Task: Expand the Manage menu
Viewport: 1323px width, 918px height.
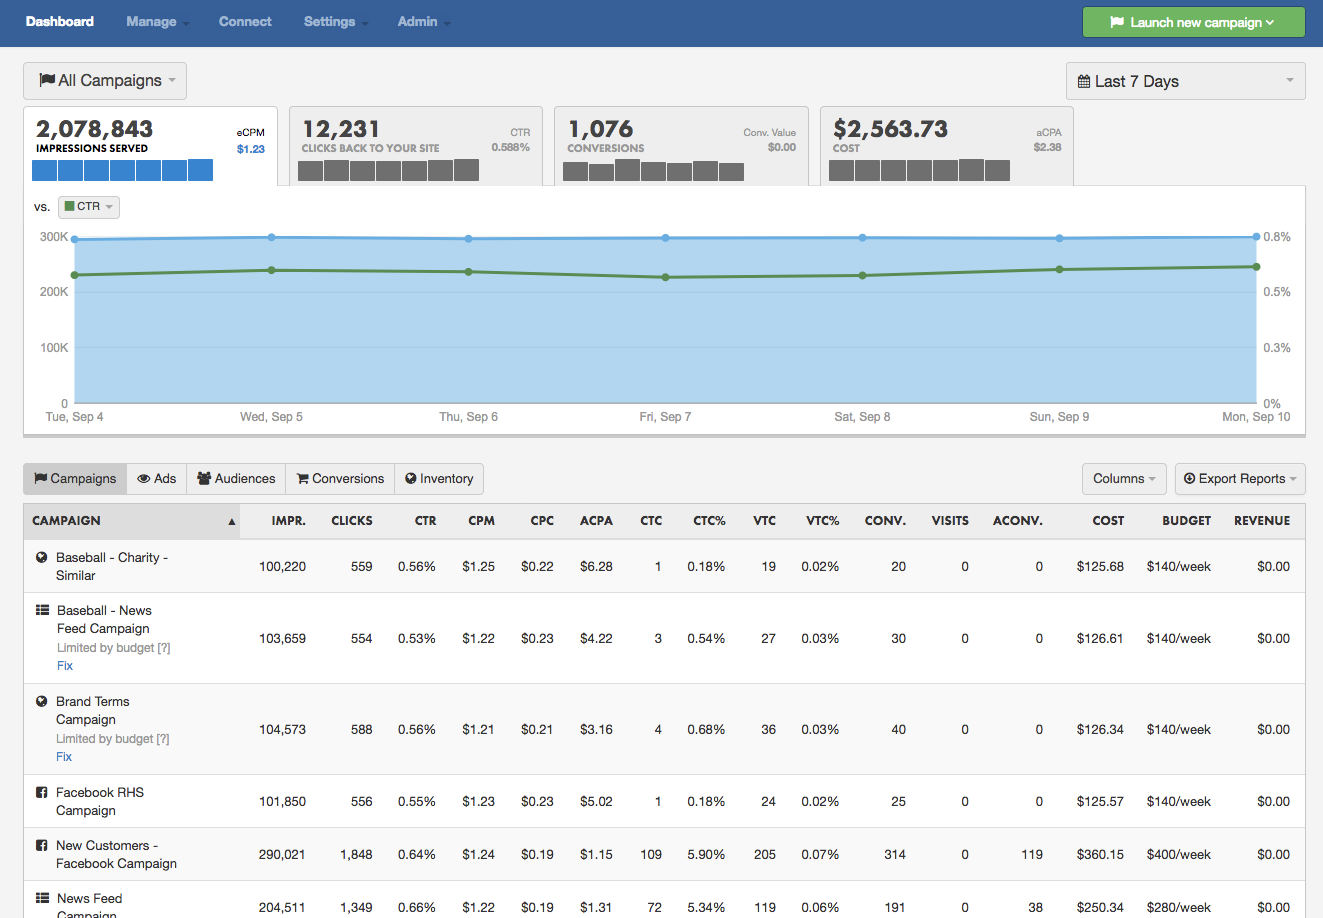Action: click(157, 22)
